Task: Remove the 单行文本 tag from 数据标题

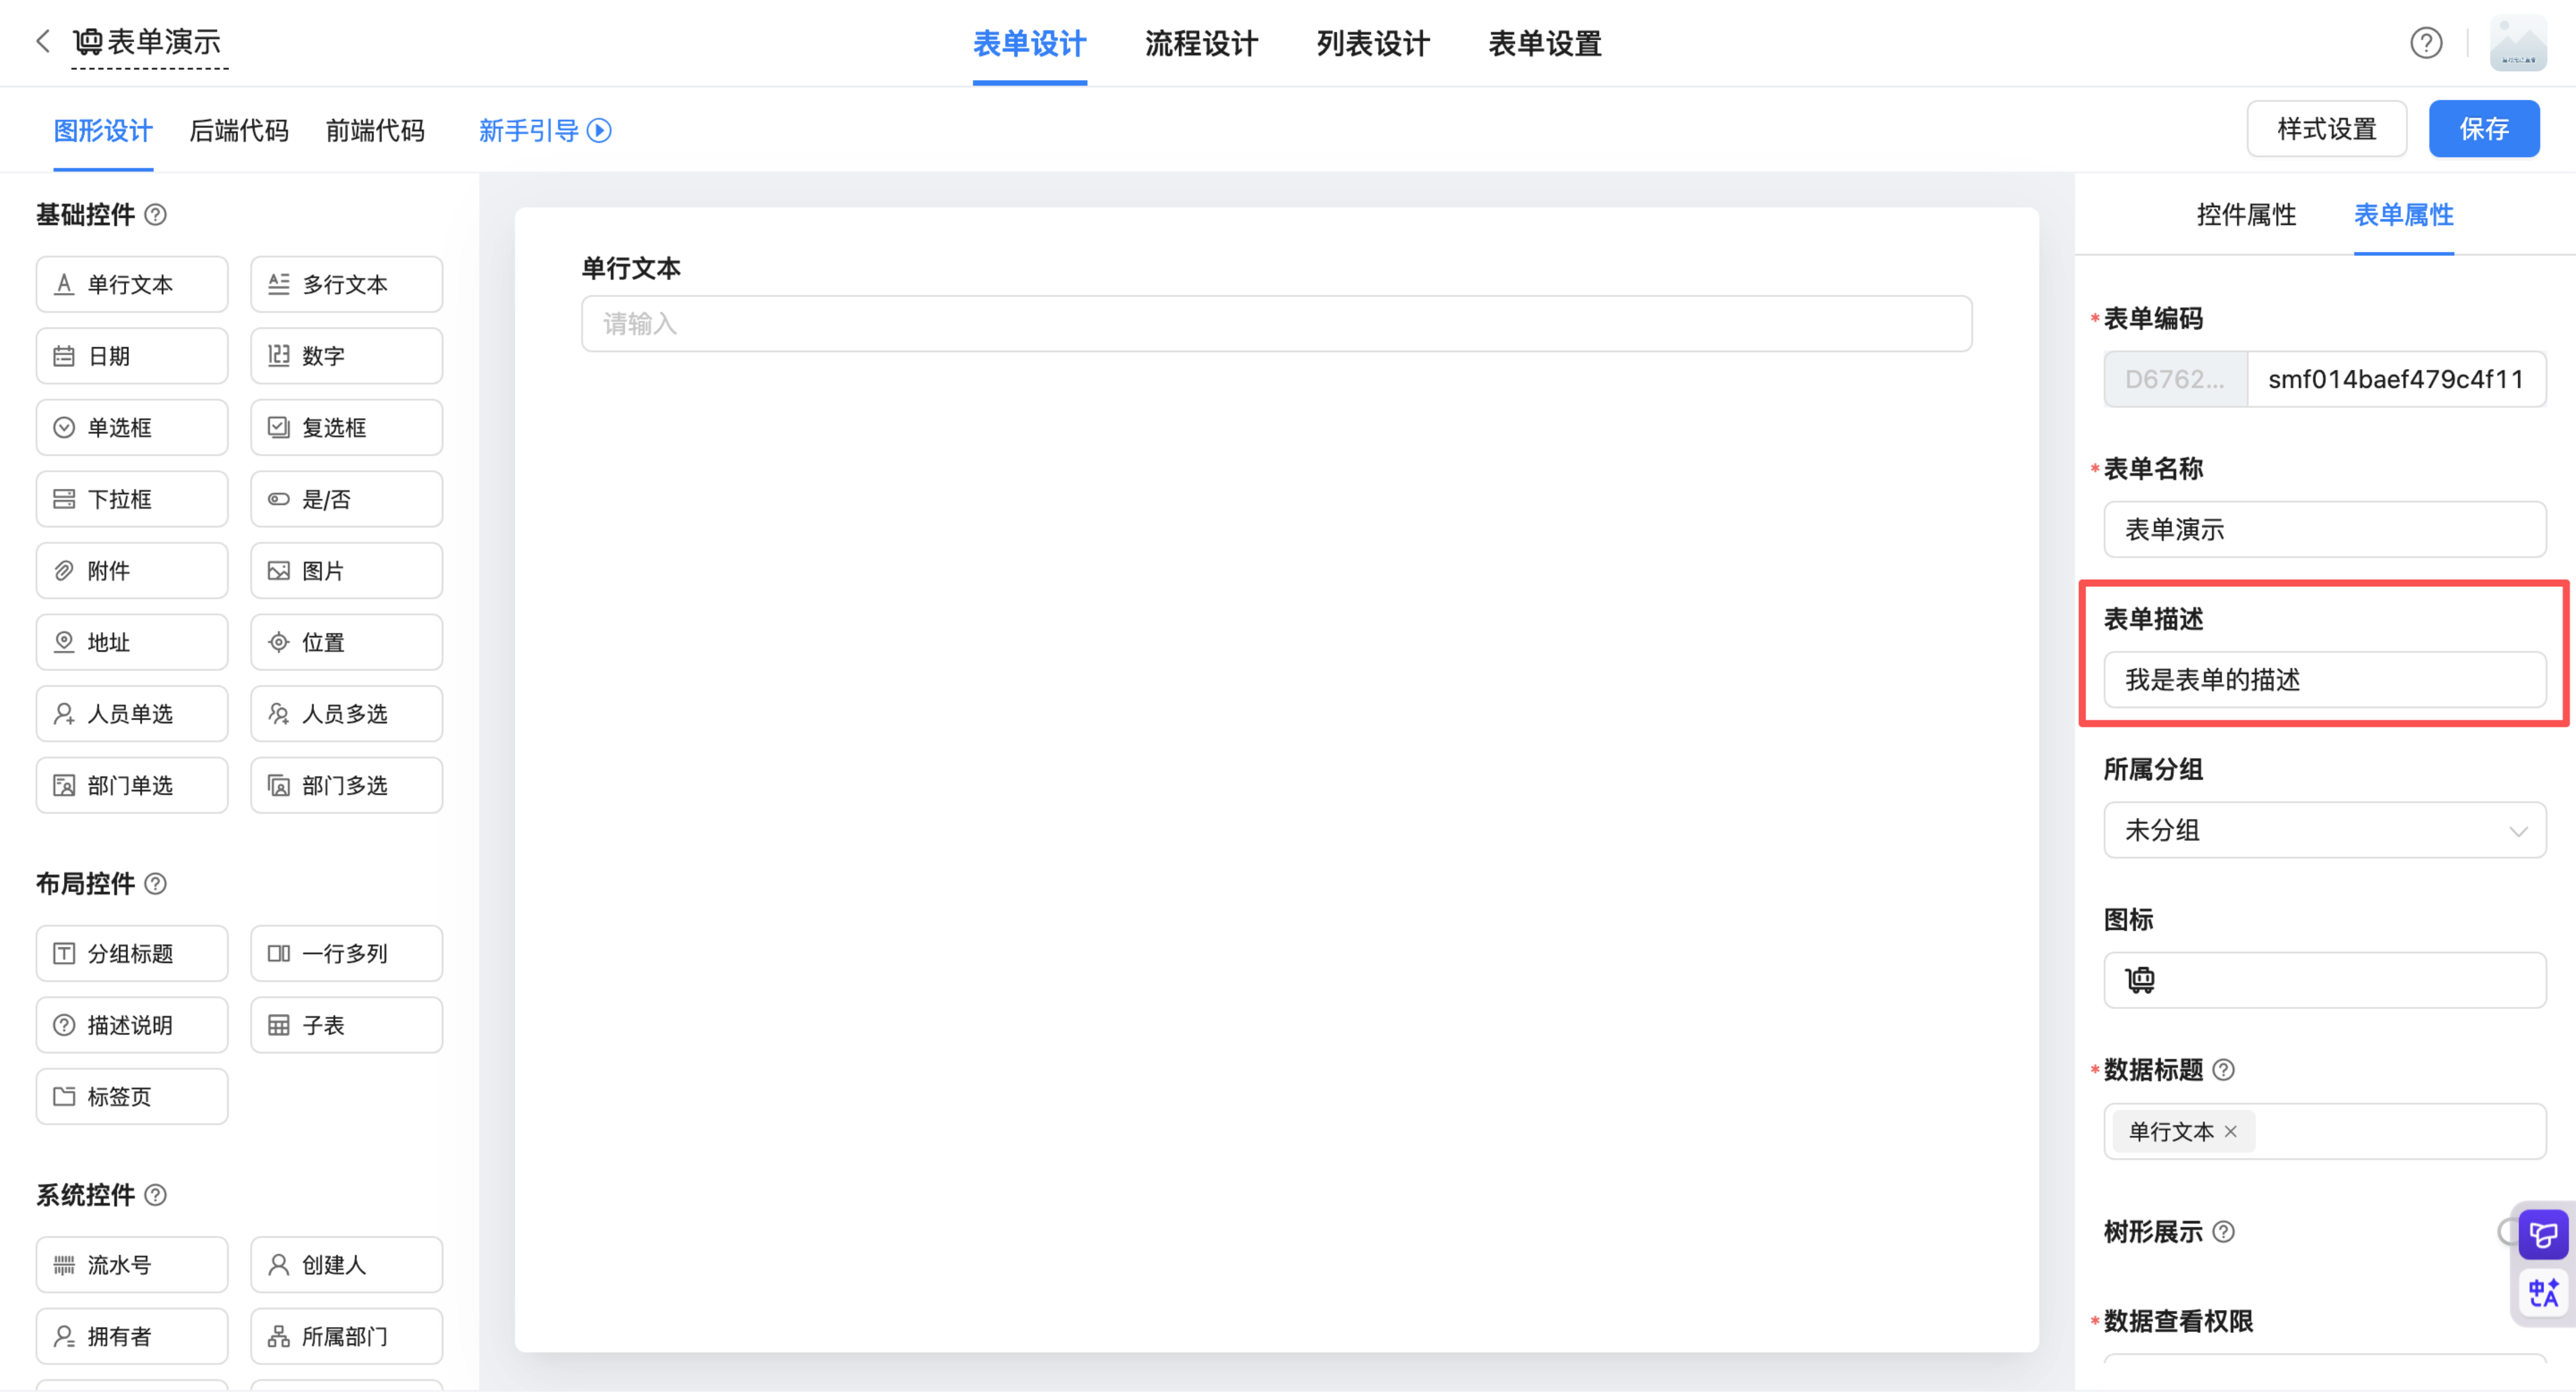Action: coord(2230,1132)
